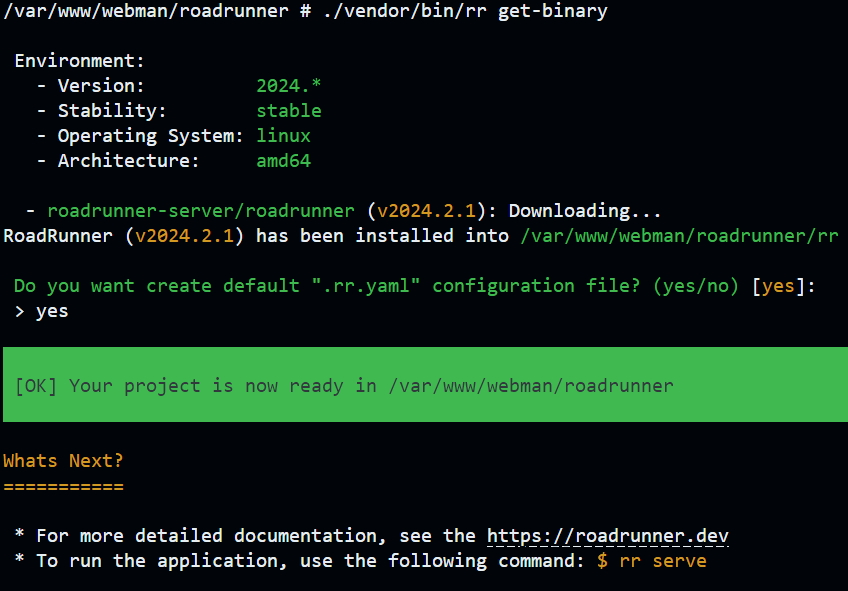
Task: Click the '.rr.yaml' configuration question line
Action: click(x=414, y=285)
